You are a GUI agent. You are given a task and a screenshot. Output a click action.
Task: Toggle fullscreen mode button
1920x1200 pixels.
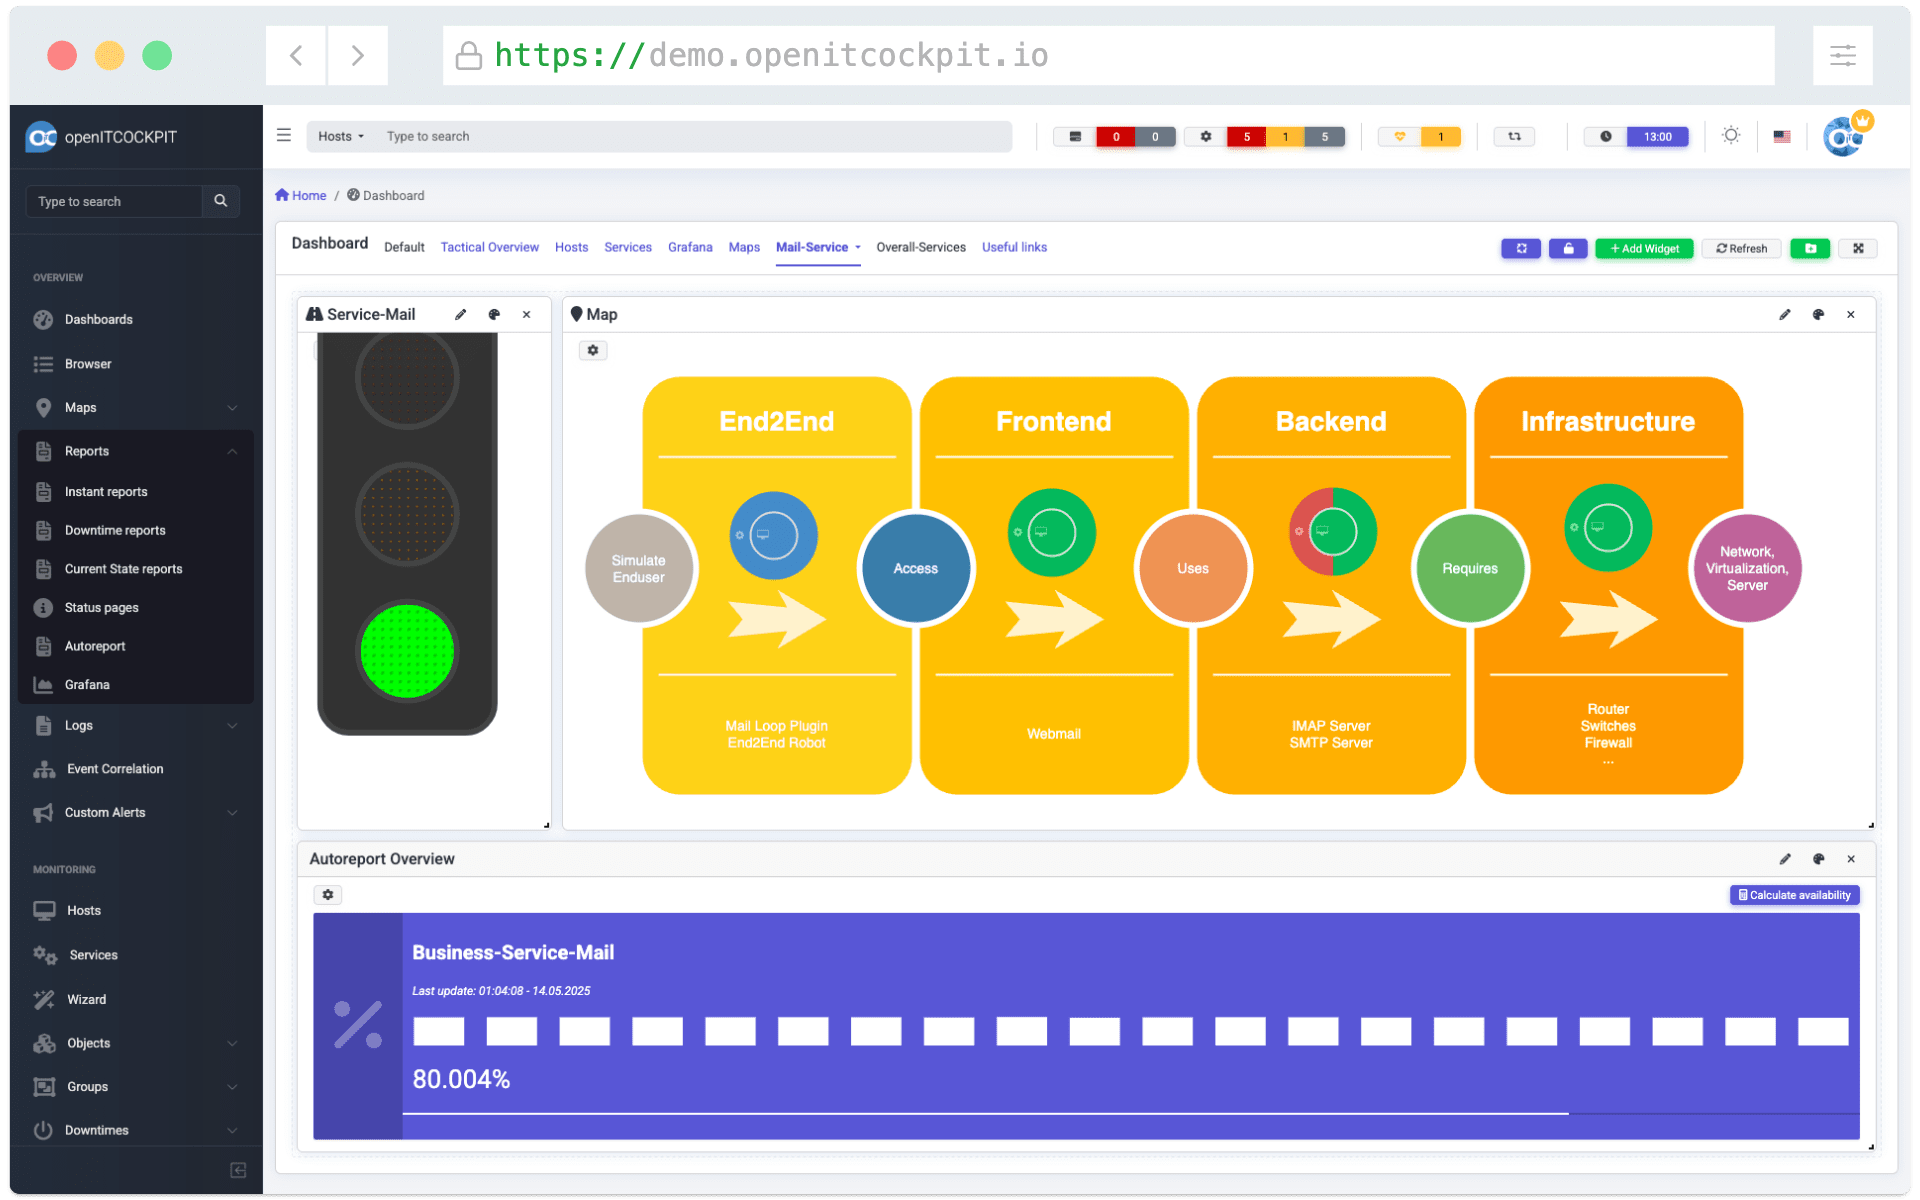[x=1858, y=248]
